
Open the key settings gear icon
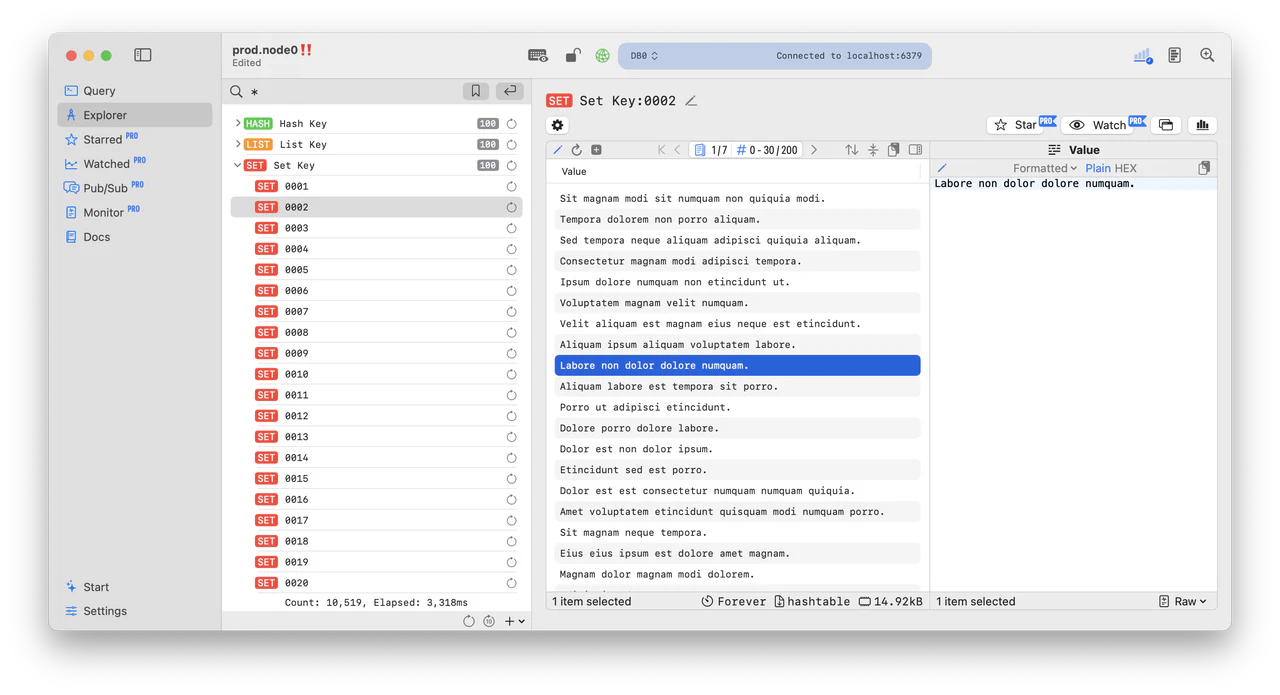point(557,124)
